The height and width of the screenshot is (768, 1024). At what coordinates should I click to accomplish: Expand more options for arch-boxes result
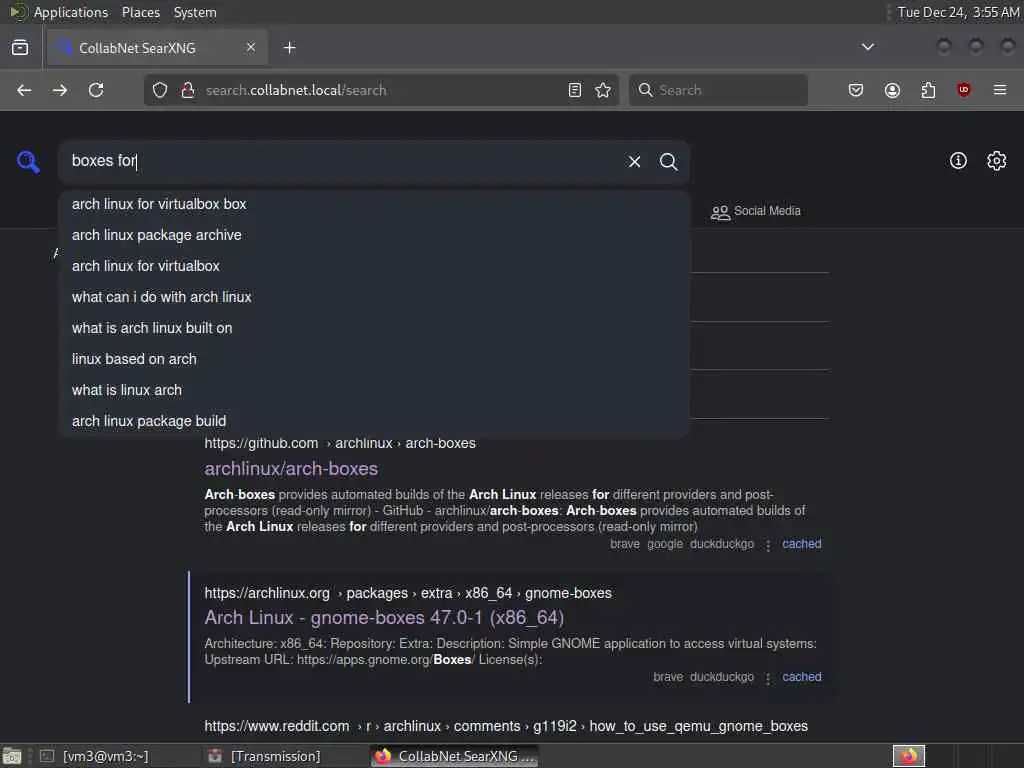pos(768,545)
